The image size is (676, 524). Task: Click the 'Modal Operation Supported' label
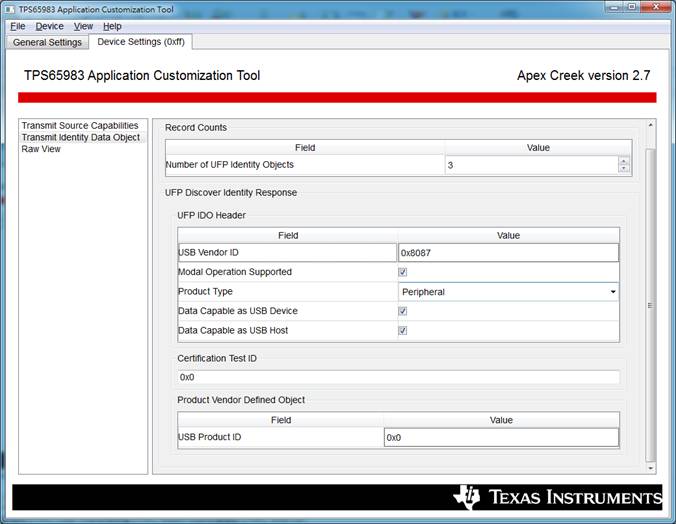pos(235,272)
